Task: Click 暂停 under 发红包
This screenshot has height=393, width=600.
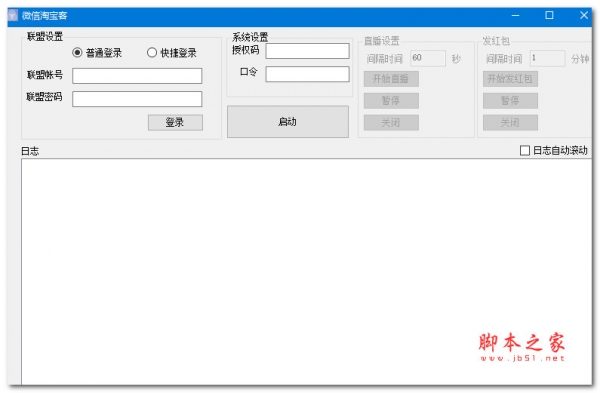Action: tap(510, 101)
